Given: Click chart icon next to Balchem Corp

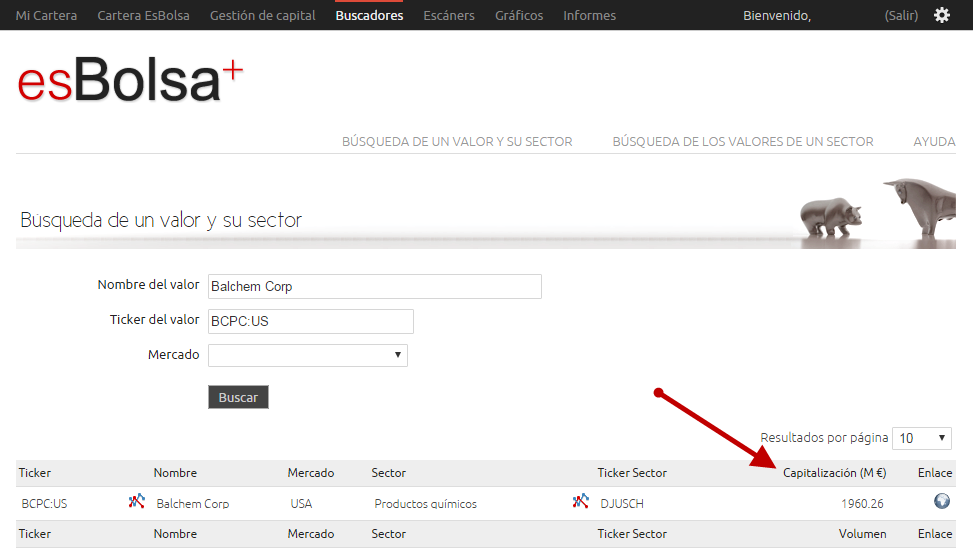Looking at the screenshot, I should pyautogui.click(x=137, y=502).
